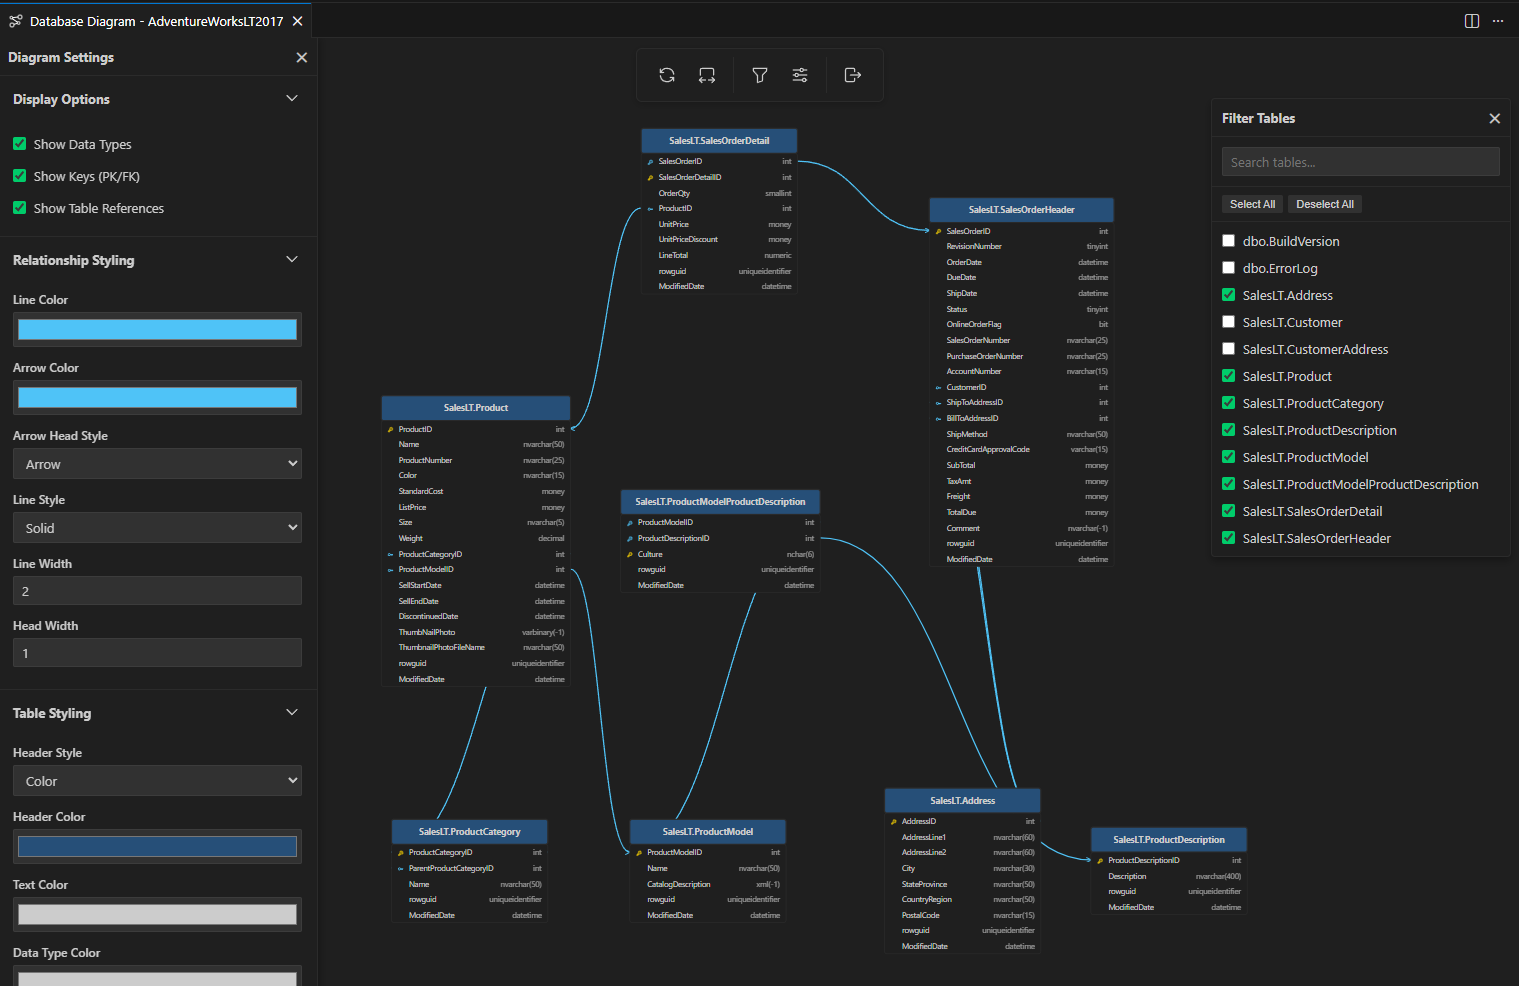Select the SalesLT.SalesOrderDetail table header
The height and width of the screenshot is (986, 1519).
pyautogui.click(x=719, y=141)
